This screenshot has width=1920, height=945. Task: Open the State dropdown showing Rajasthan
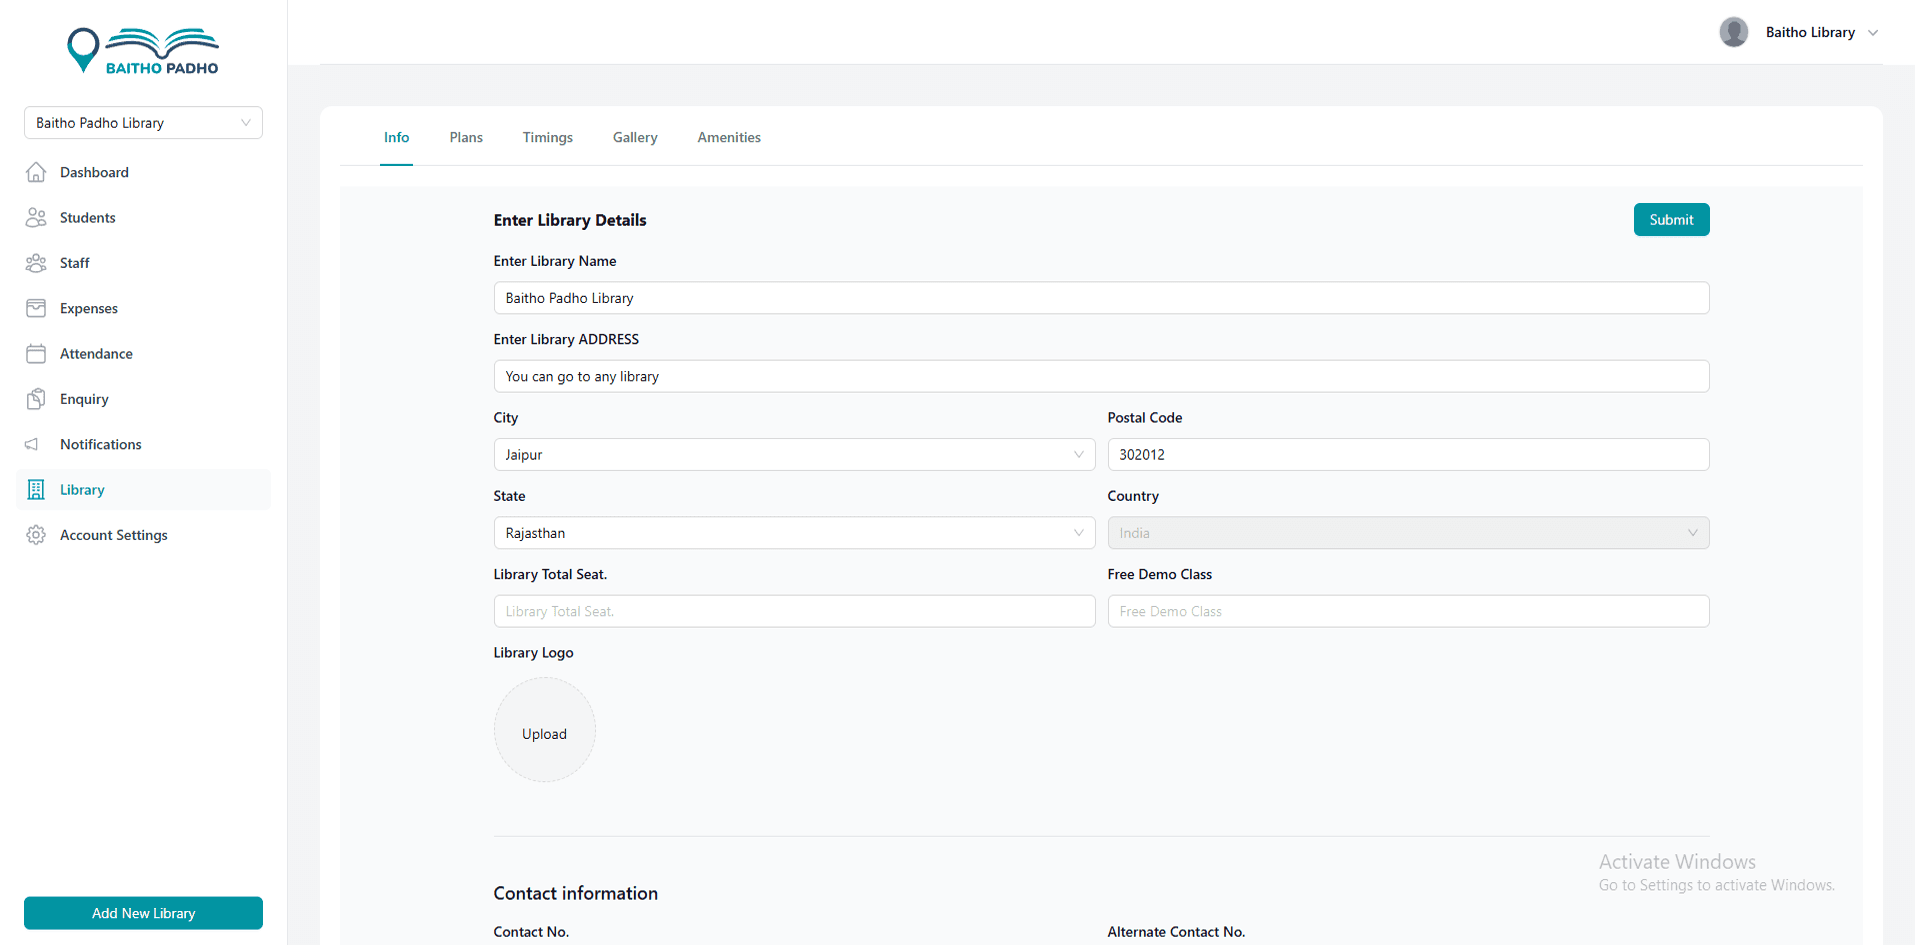tap(794, 533)
